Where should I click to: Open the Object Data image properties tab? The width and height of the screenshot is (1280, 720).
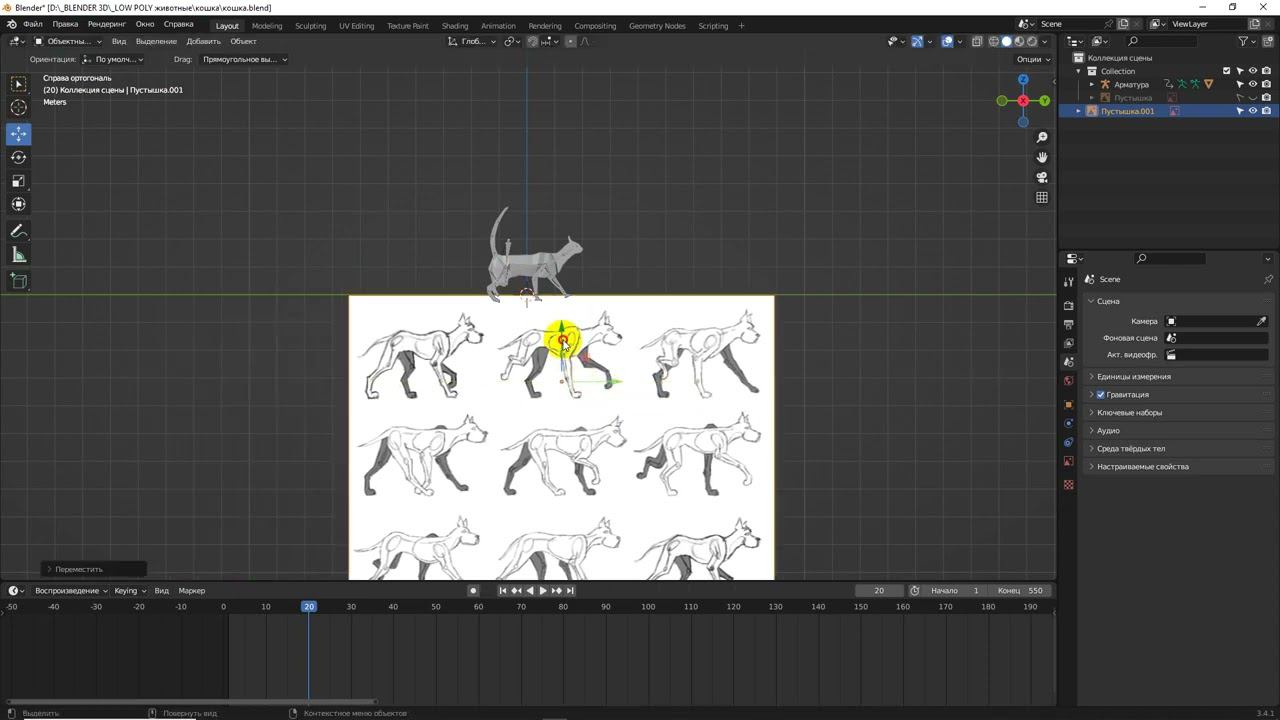pyautogui.click(x=1069, y=462)
